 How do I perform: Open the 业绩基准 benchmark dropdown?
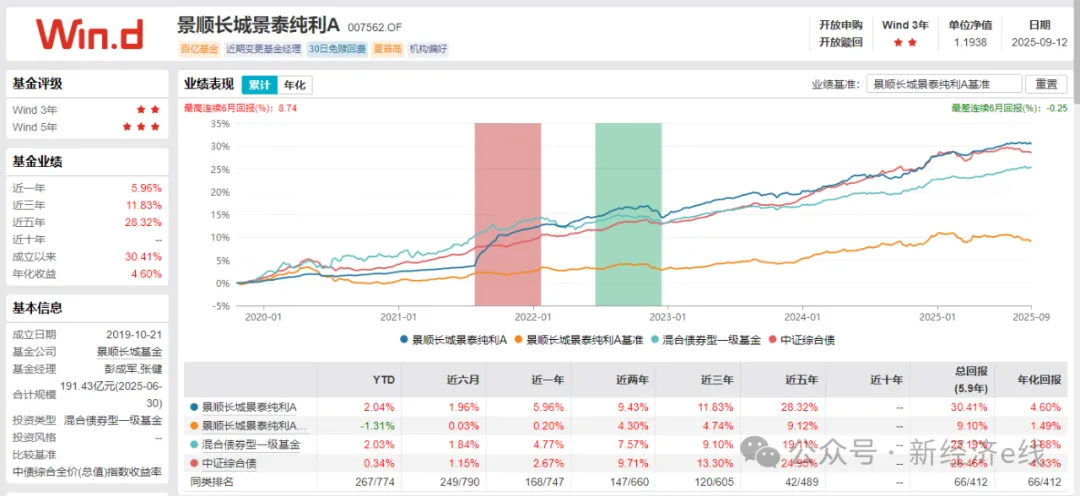click(943, 85)
